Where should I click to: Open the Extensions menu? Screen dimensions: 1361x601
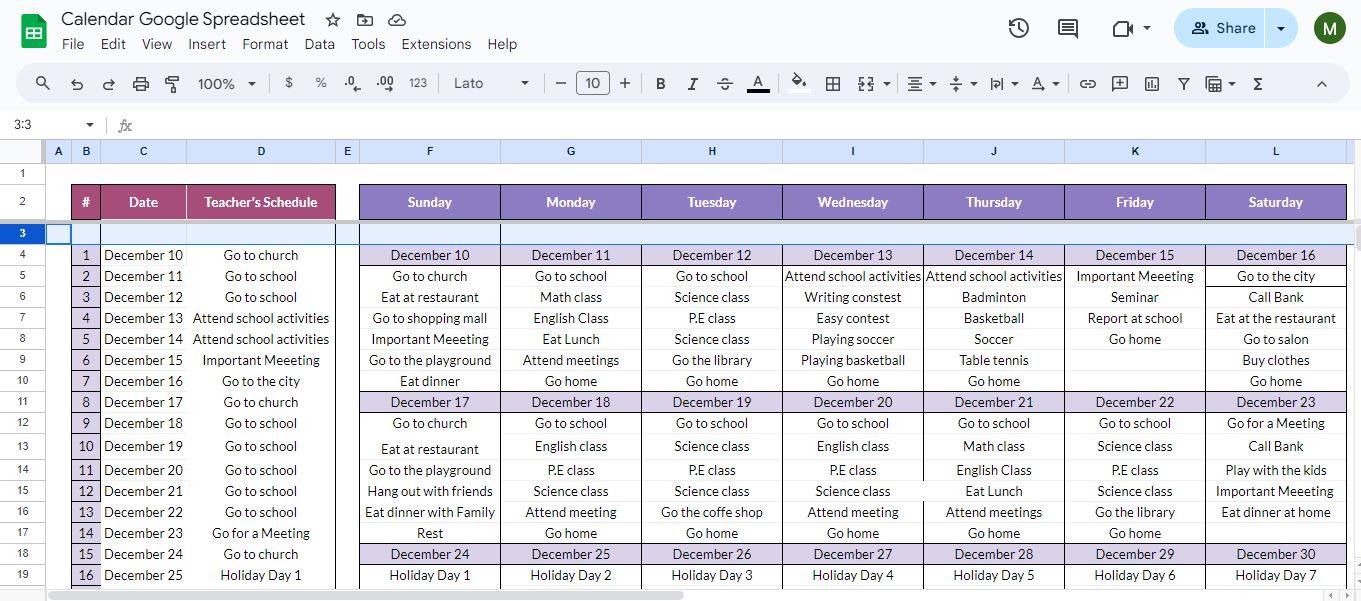[x=436, y=44]
